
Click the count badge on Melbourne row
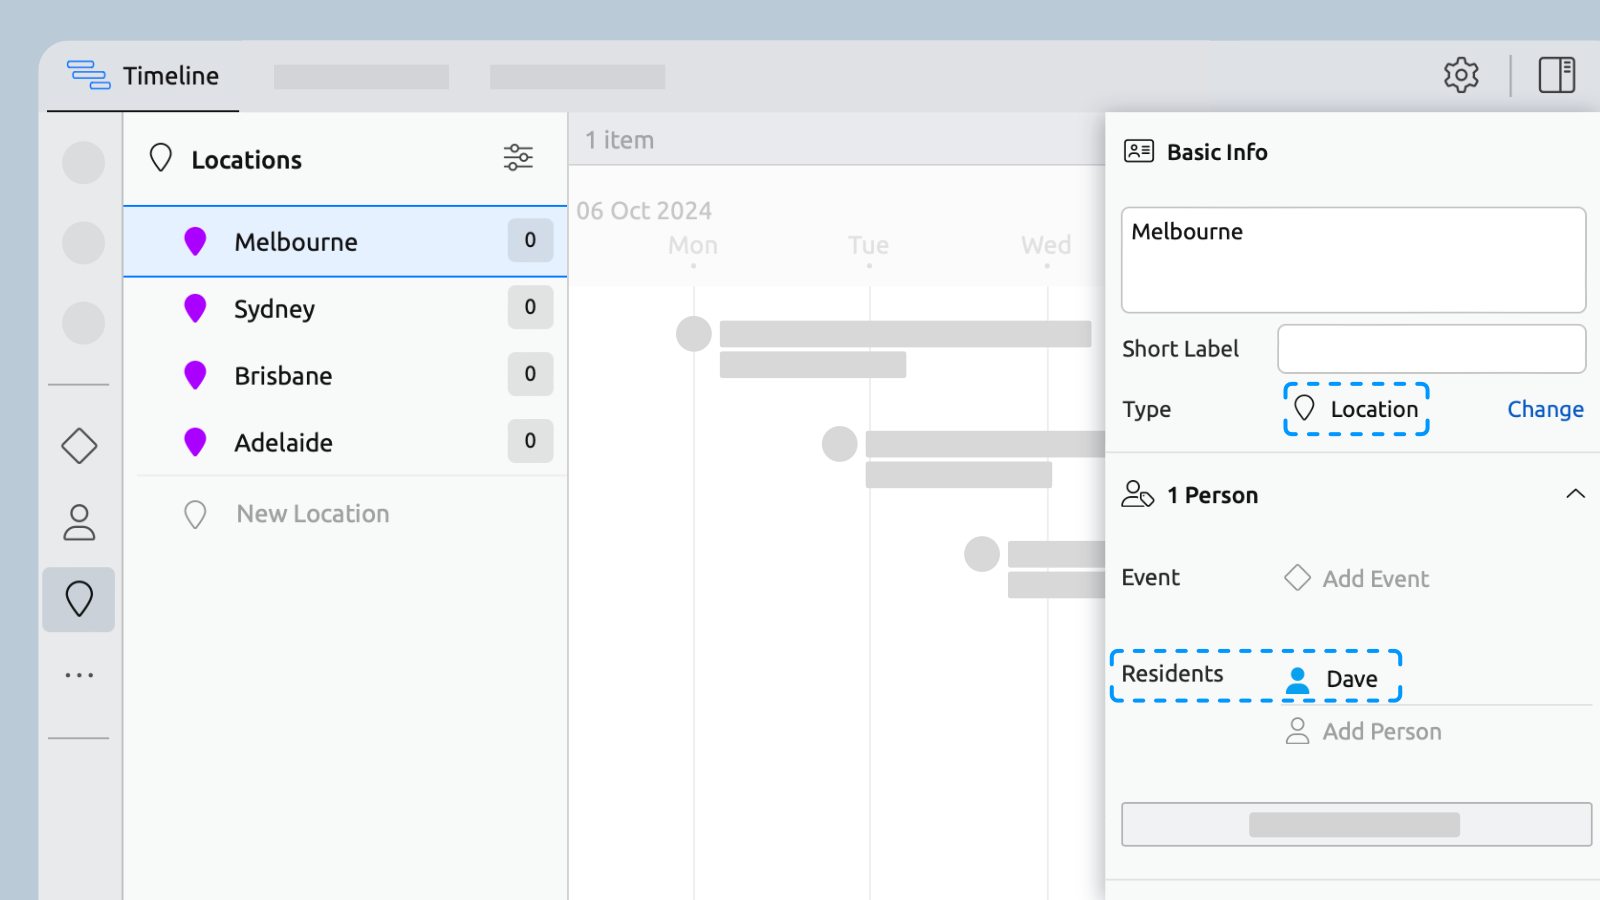tap(530, 240)
